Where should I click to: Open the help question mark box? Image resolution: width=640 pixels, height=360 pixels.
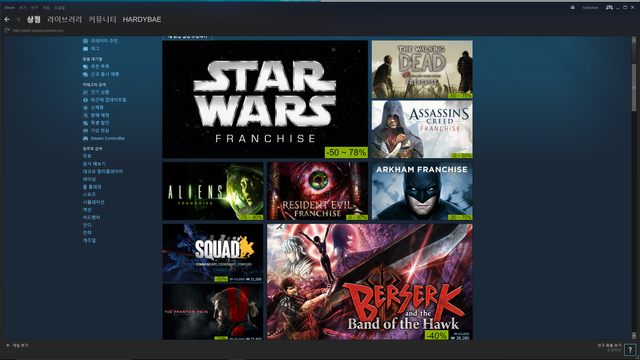630,349
